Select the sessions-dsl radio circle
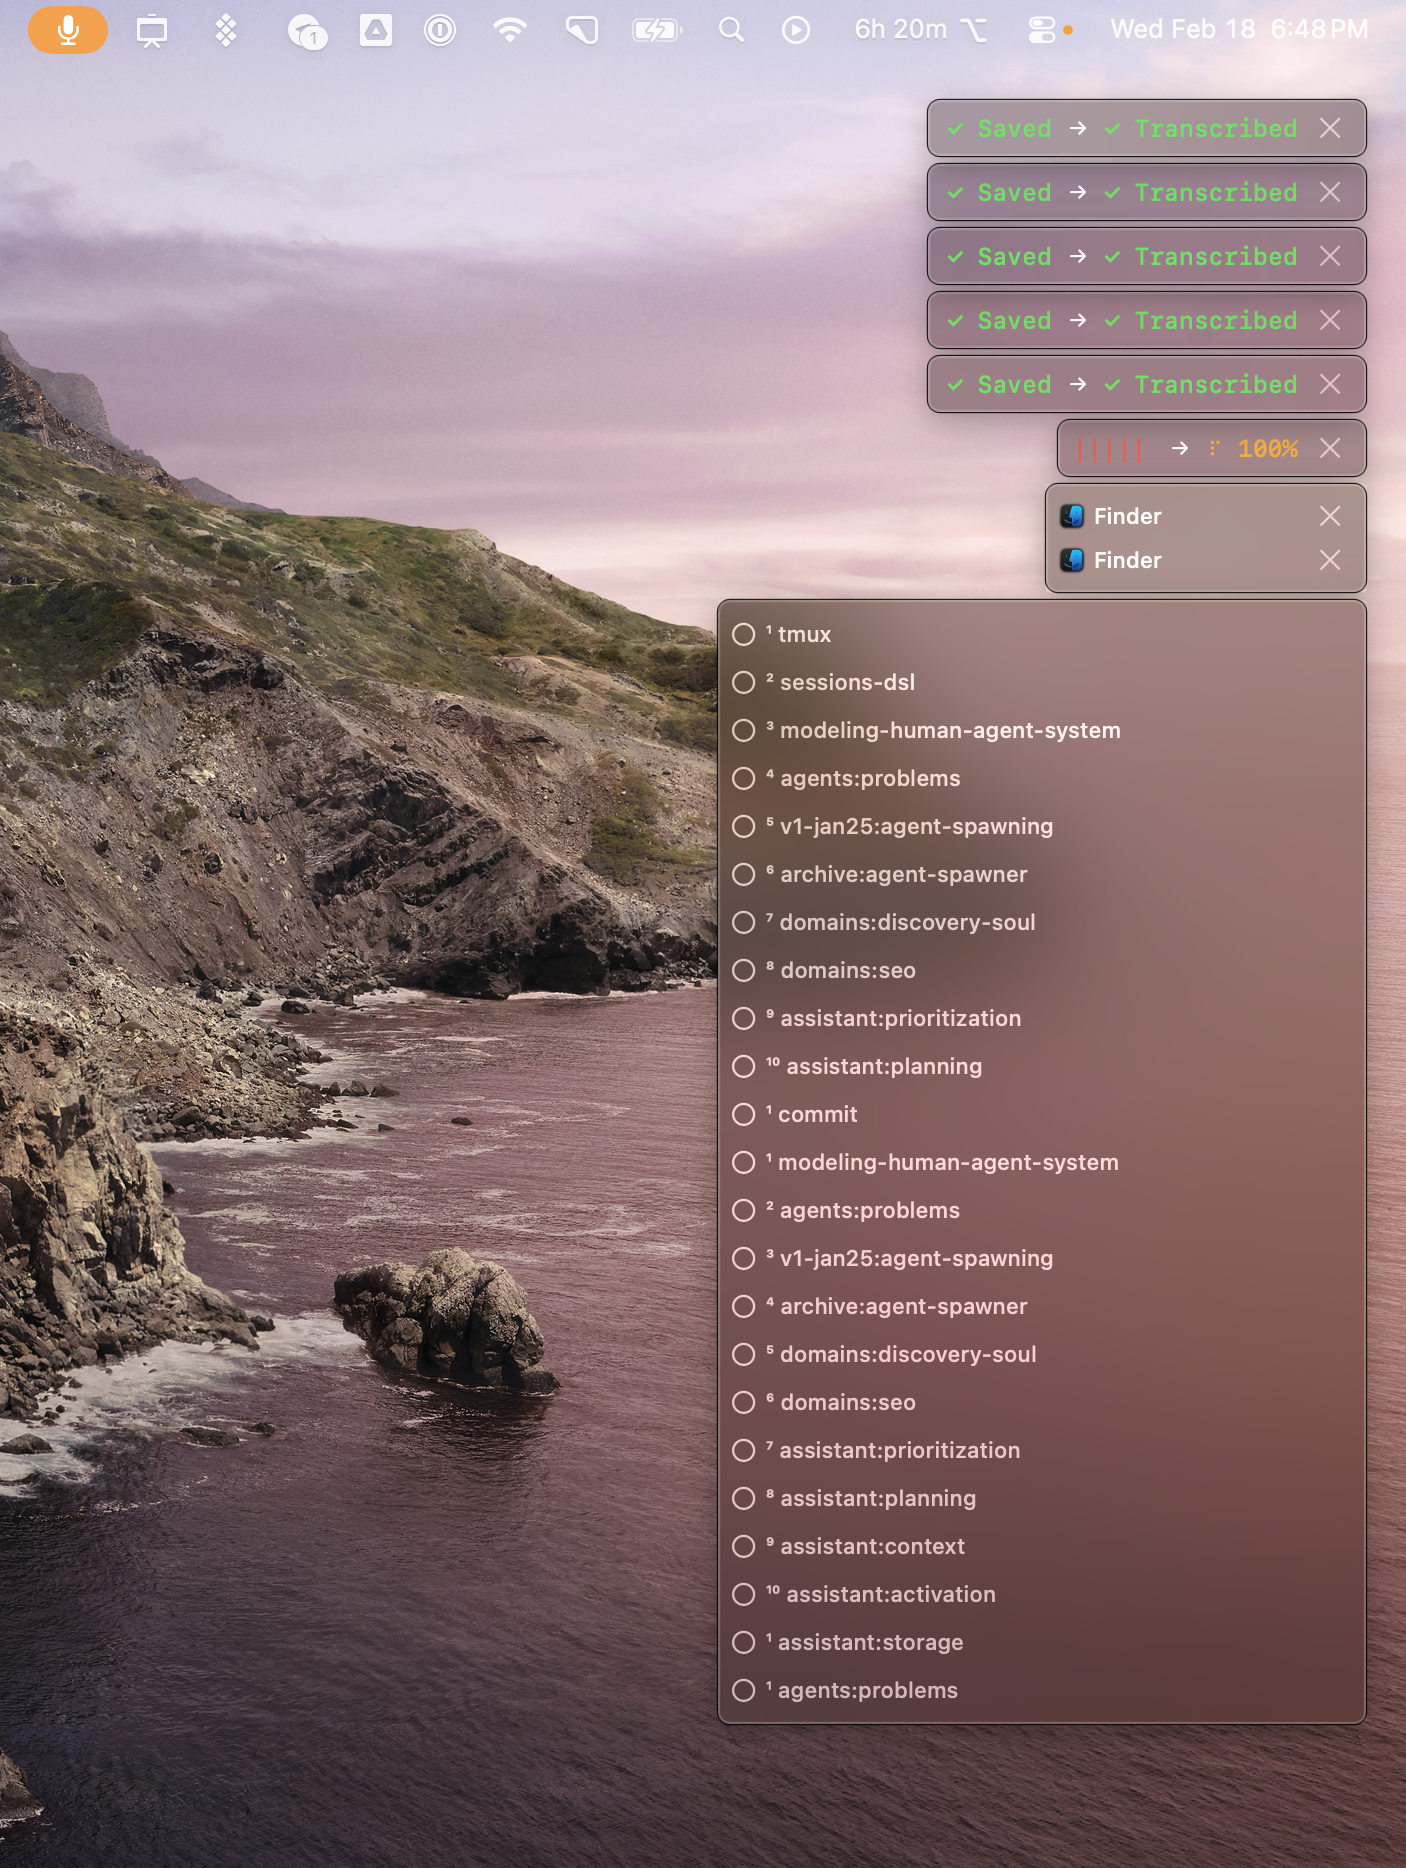This screenshot has height=1868, width=1406. pyautogui.click(x=744, y=682)
